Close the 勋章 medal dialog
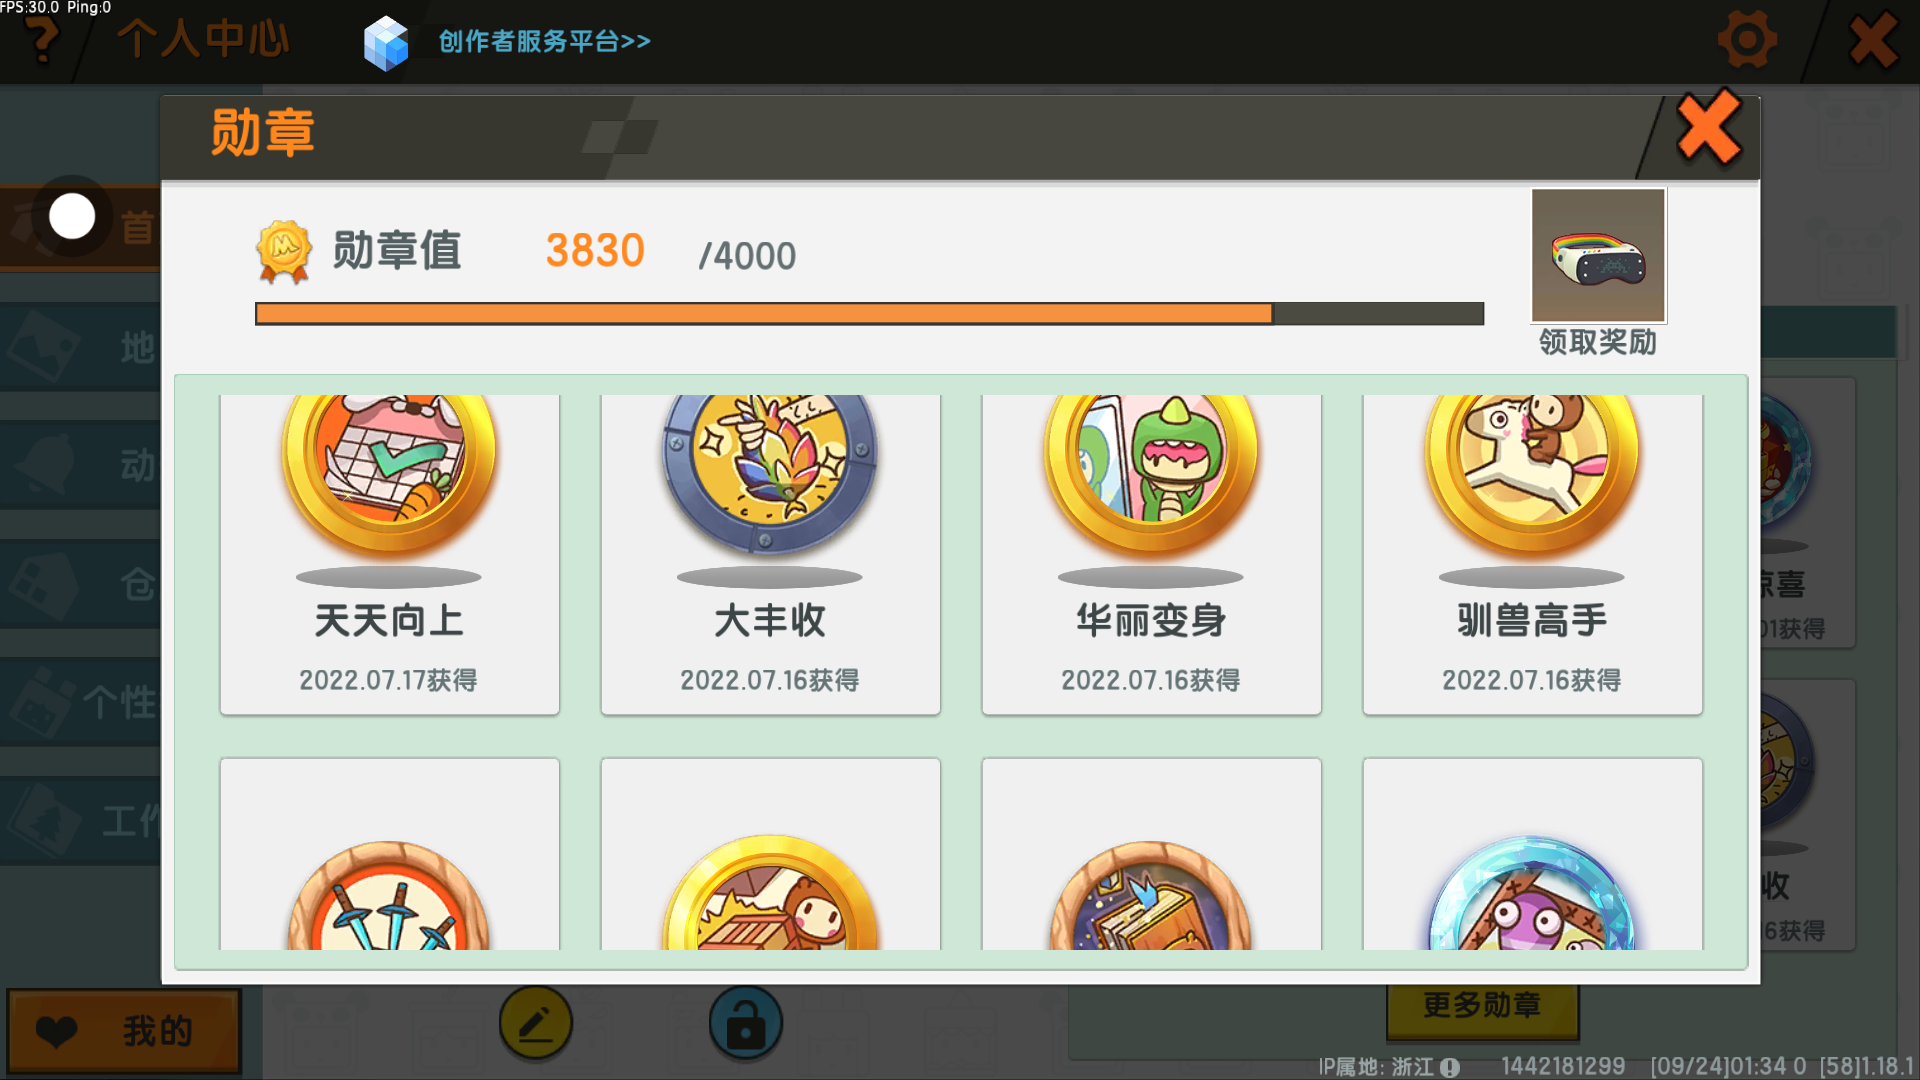The width and height of the screenshot is (1920, 1080). (x=1709, y=128)
